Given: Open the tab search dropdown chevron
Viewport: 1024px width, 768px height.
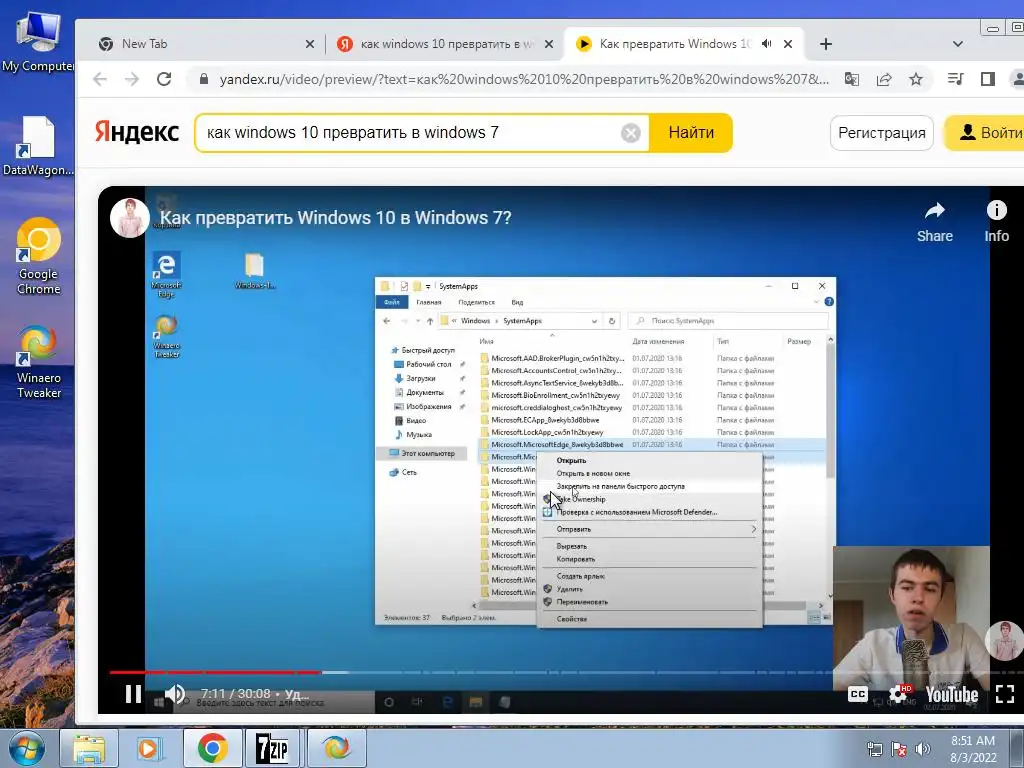Looking at the screenshot, I should coord(957,44).
